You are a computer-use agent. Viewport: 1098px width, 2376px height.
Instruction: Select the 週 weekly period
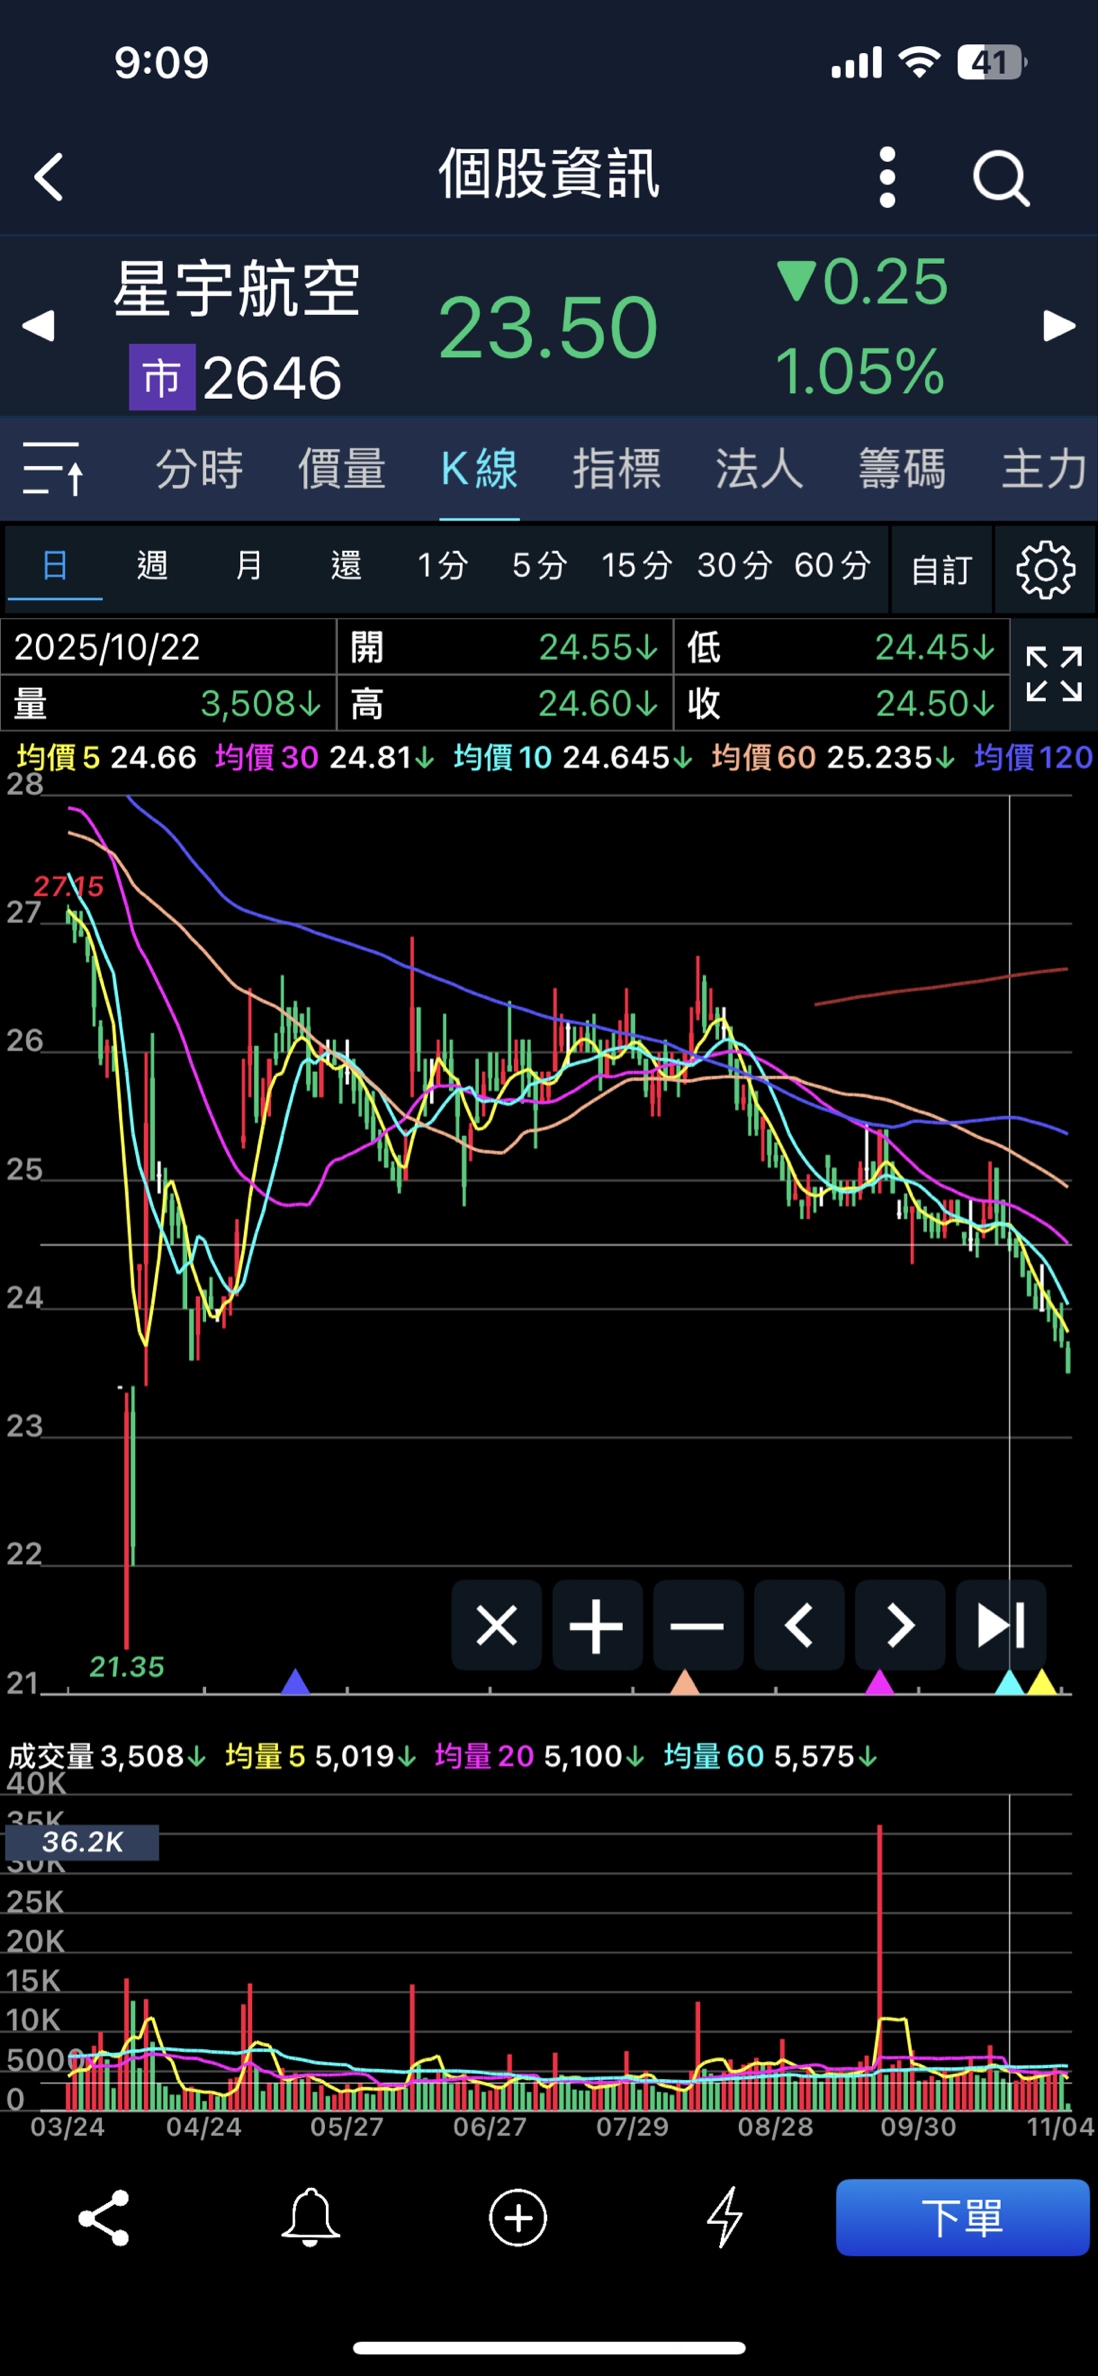pyautogui.click(x=152, y=566)
